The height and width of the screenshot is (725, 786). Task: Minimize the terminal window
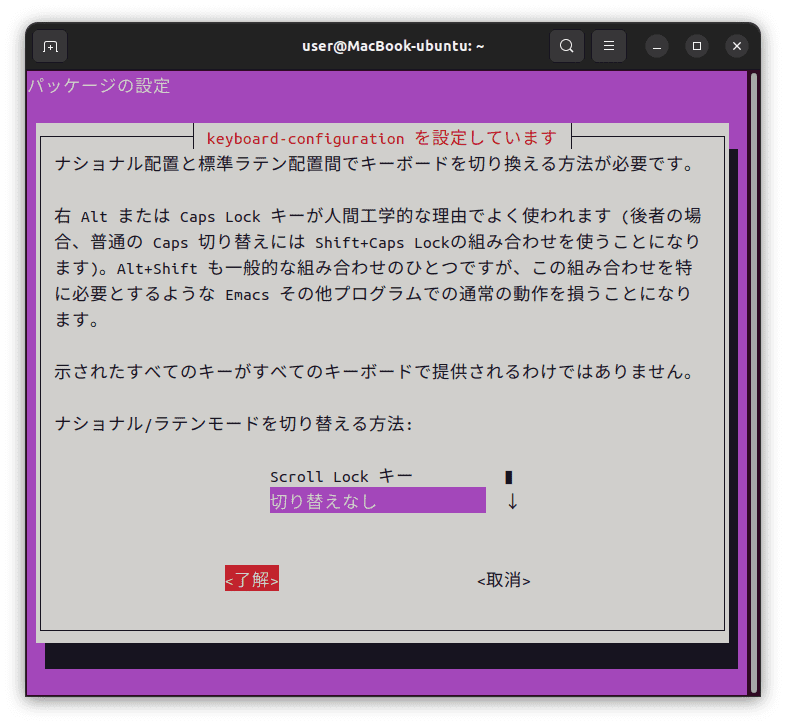pyautogui.click(x=657, y=46)
